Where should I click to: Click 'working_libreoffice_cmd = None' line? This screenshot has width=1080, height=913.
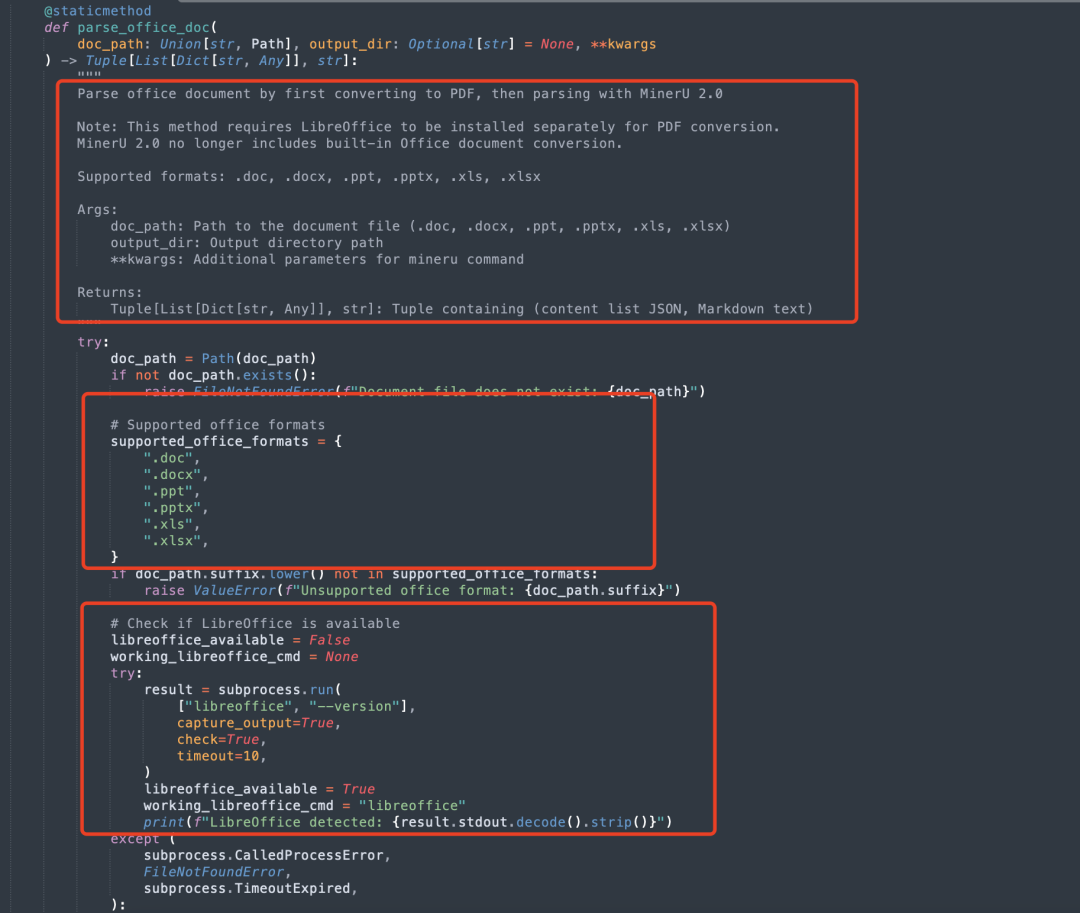point(234,656)
